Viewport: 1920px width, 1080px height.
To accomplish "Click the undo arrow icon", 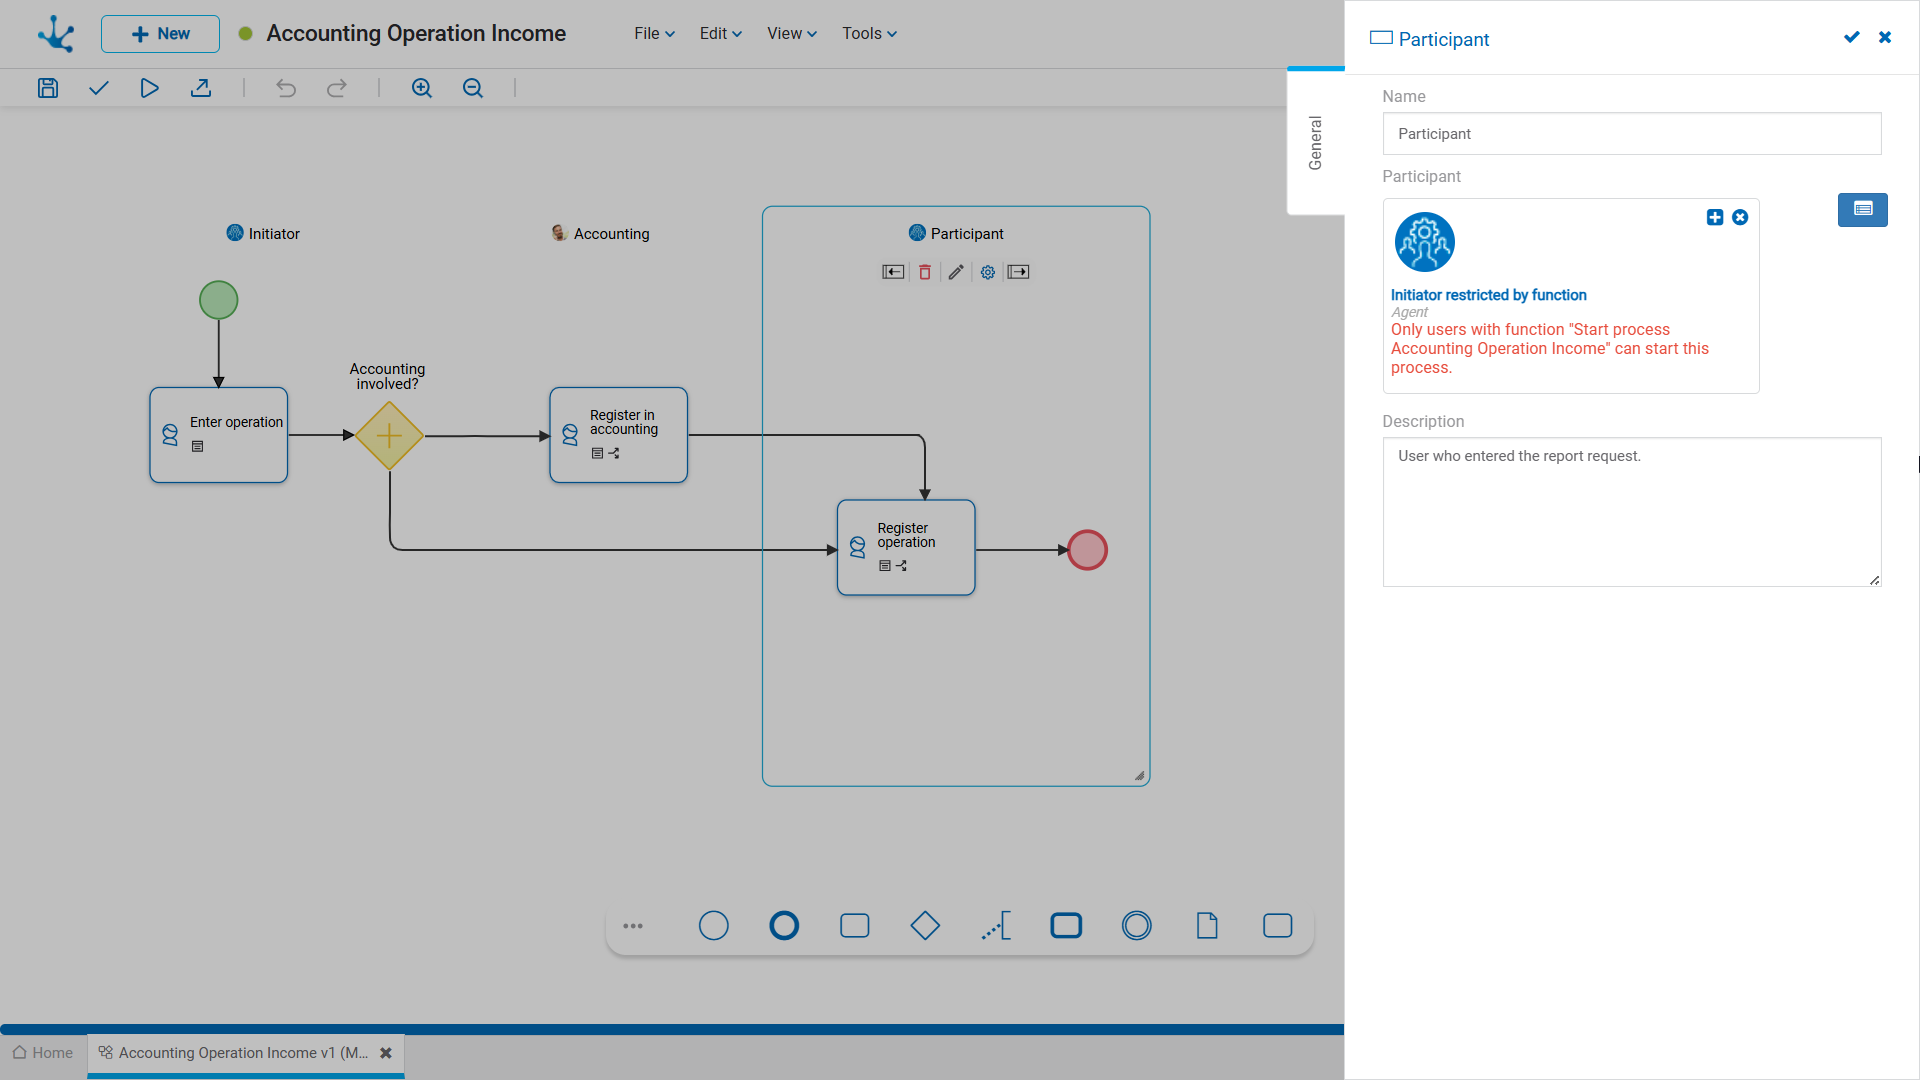I will click(286, 88).
